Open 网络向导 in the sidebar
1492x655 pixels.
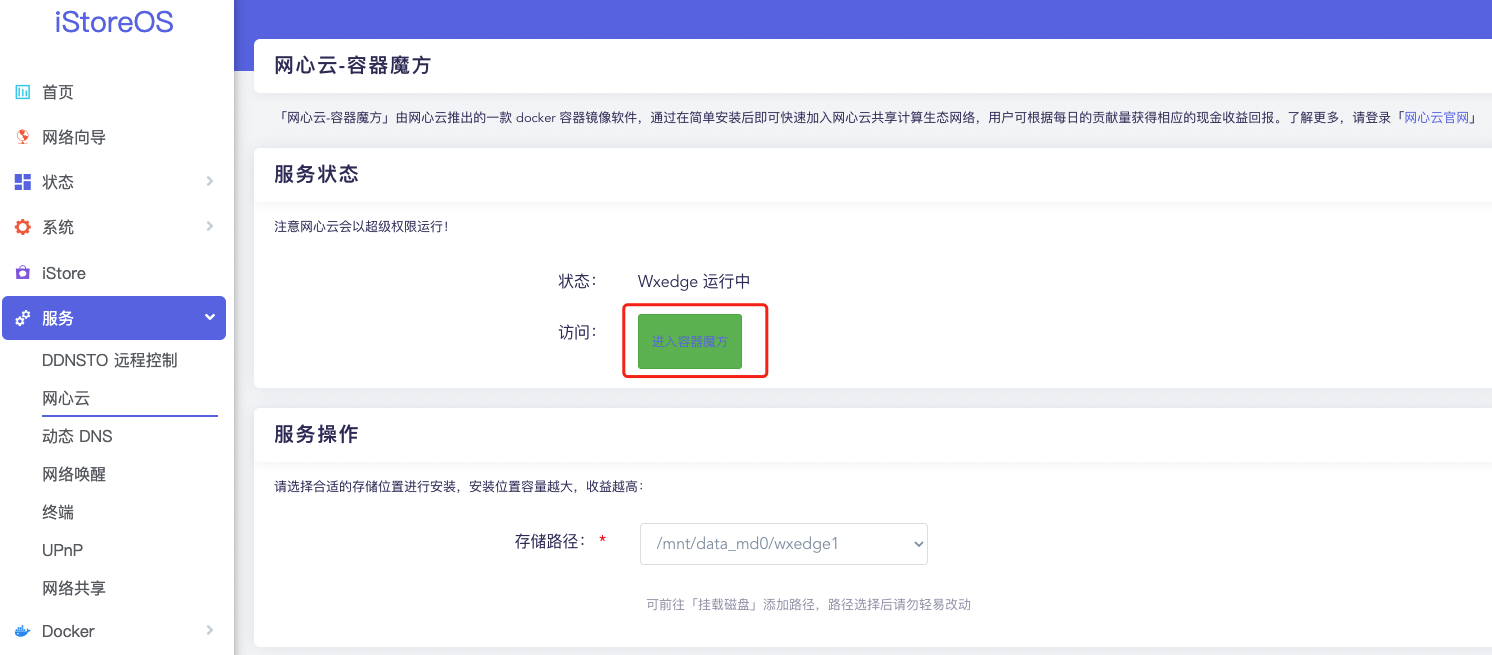pyautogui.click(x=74, y=137)
